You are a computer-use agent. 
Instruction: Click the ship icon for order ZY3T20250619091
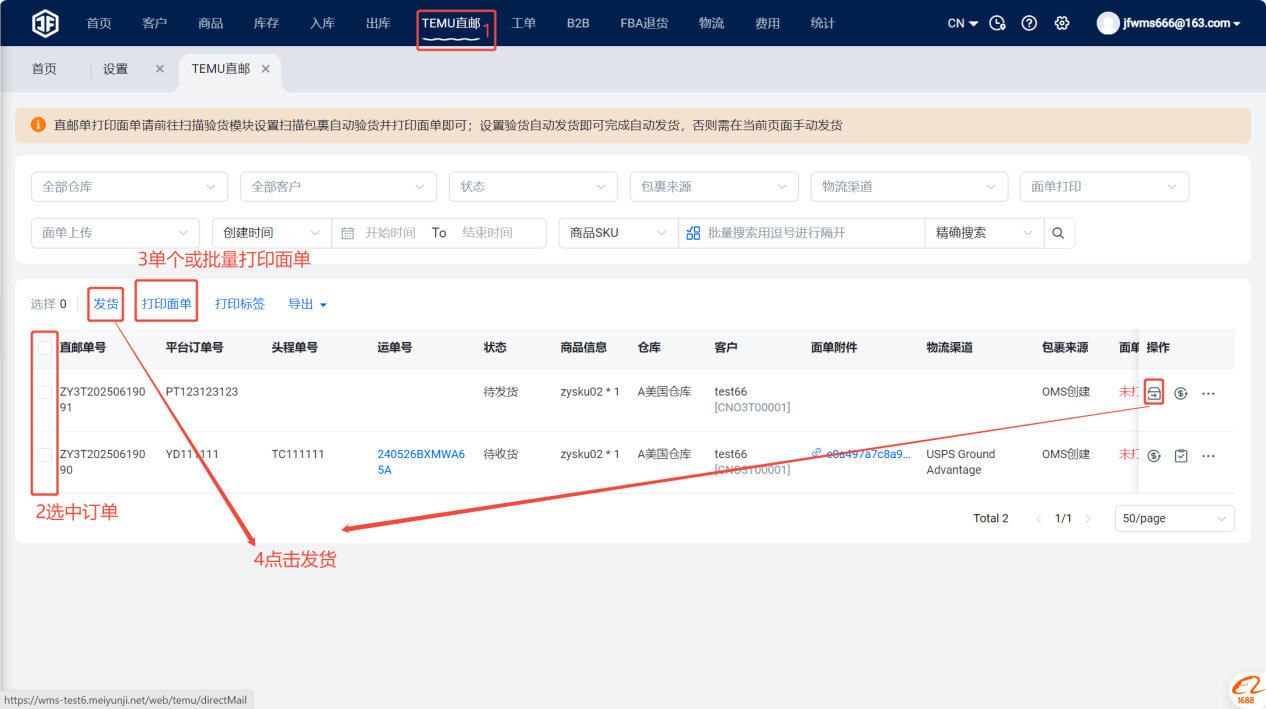point(1154,393)
